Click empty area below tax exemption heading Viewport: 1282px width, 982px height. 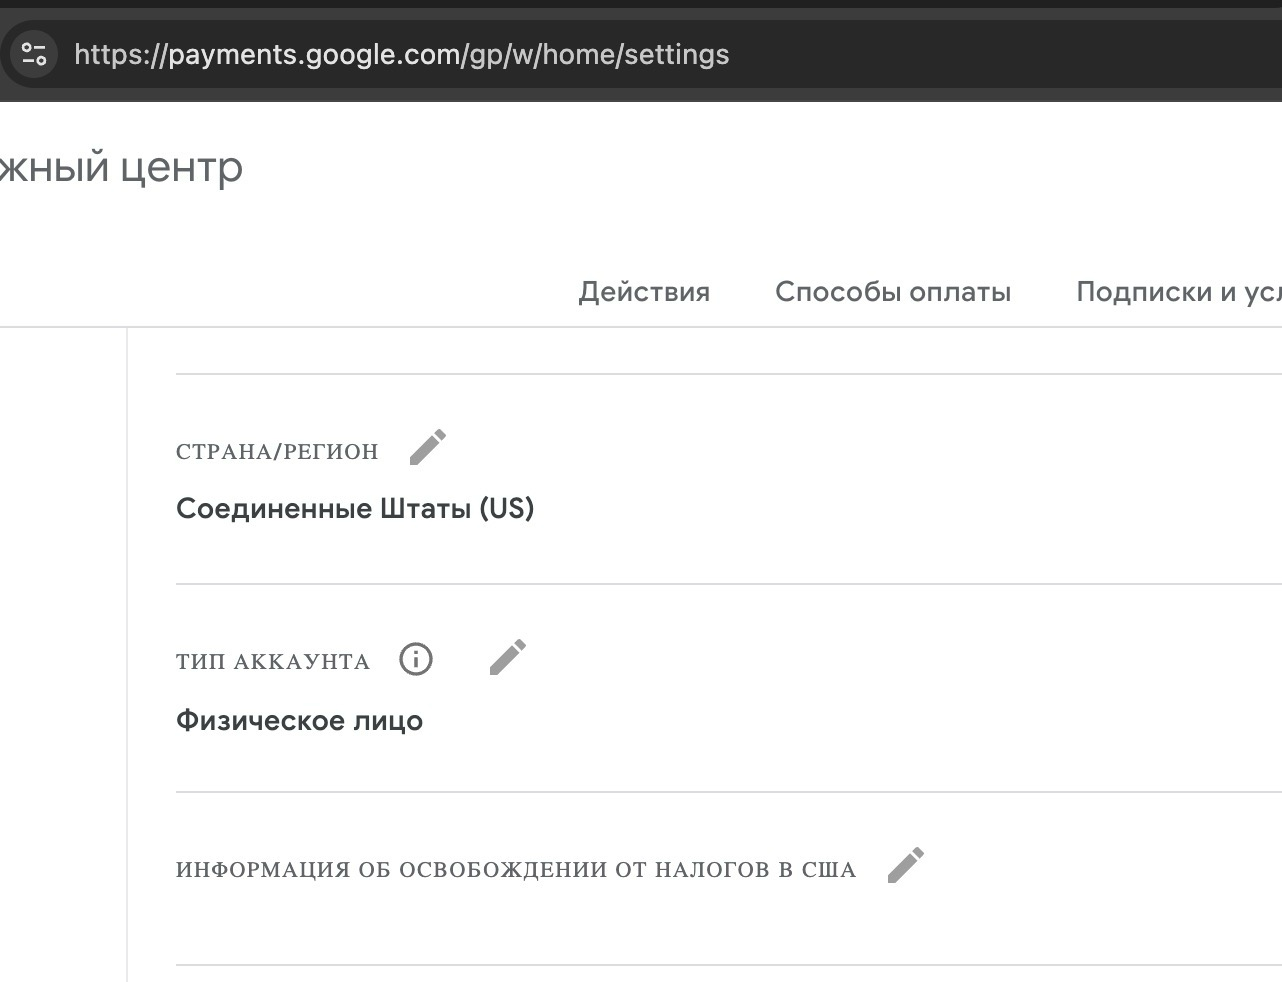tap(600, 925)
